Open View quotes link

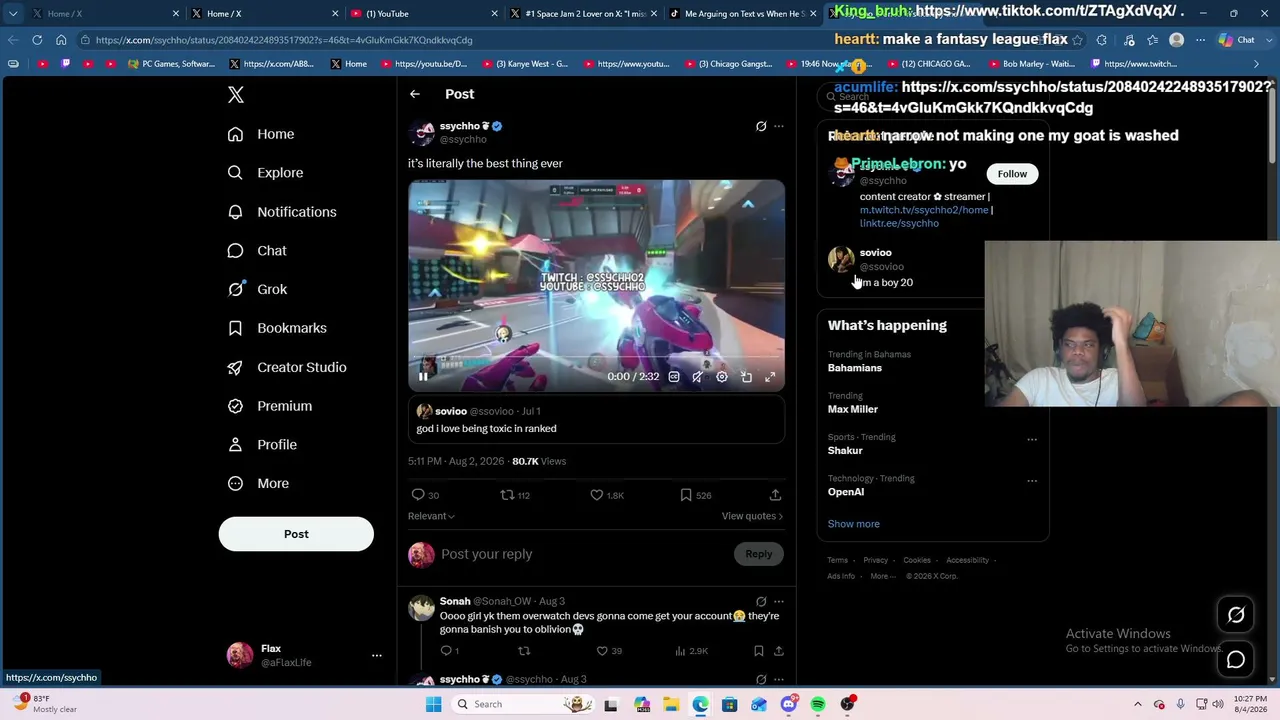[x=752, y=516]
